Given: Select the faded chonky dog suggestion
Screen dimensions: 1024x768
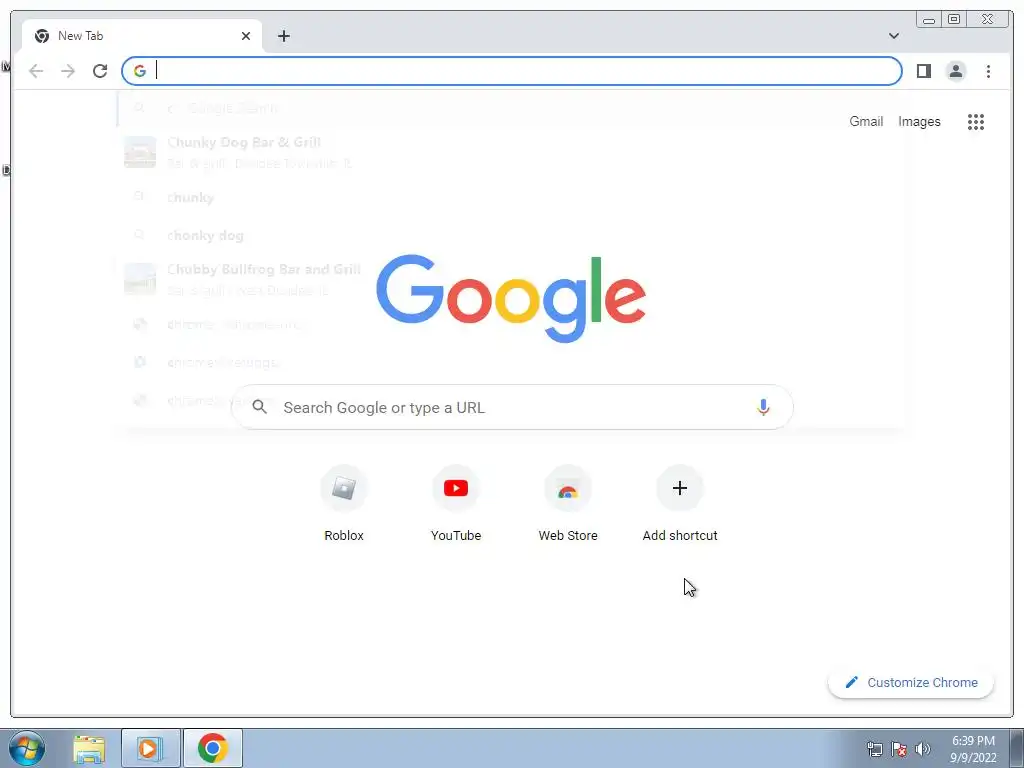Looking at the screenshot, I should pyautogui.click(x=511, y=235).
